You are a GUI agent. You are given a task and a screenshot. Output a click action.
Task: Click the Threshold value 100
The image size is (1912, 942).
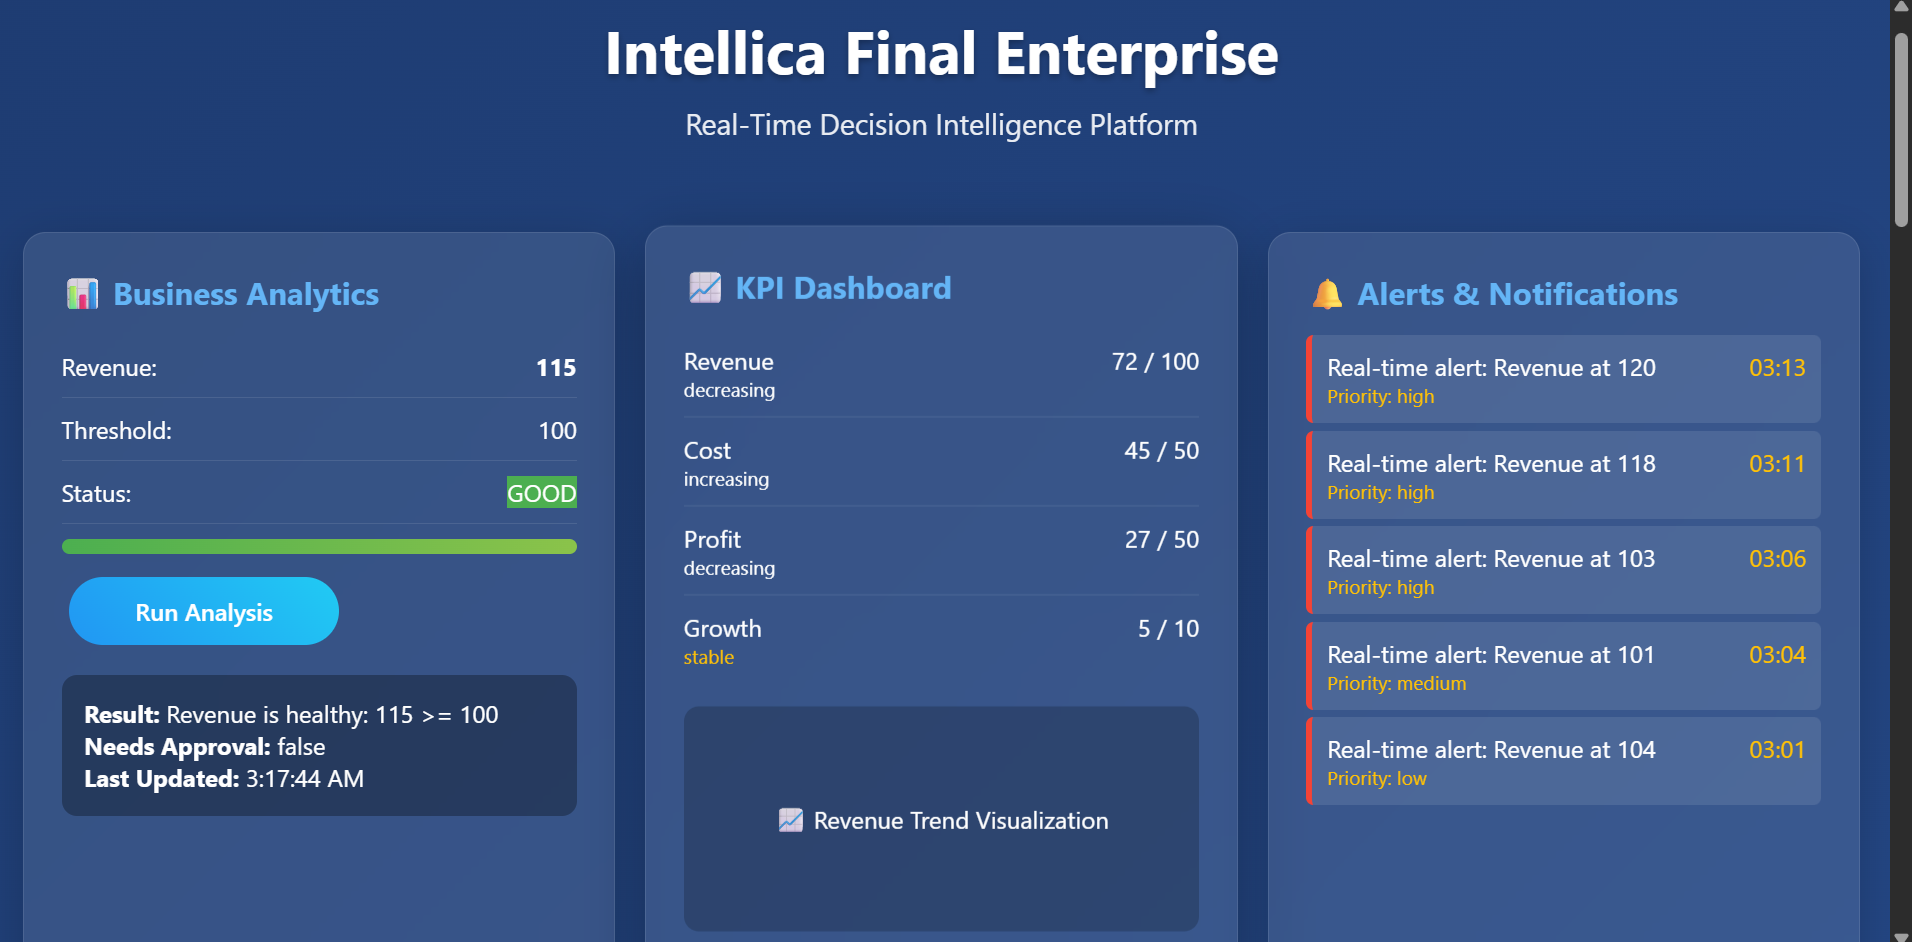click(557, 431)
